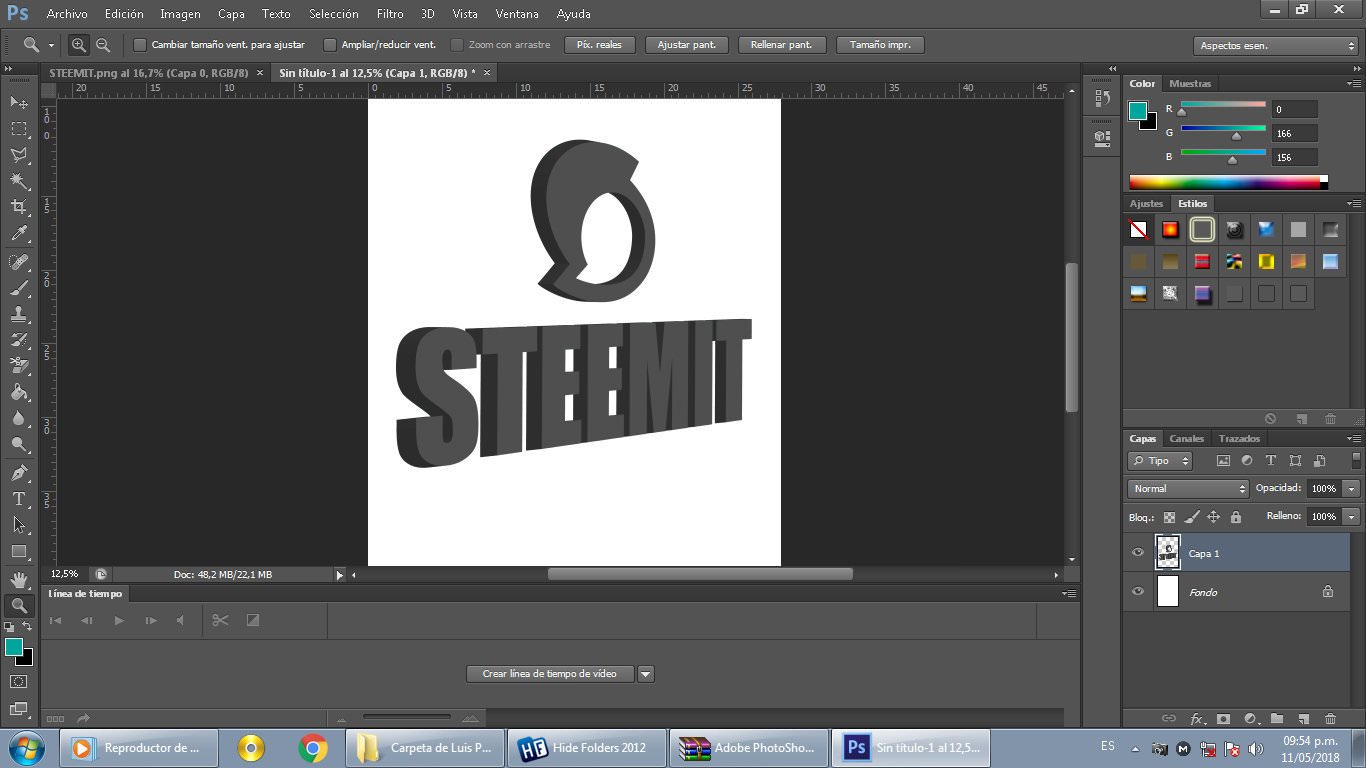Open the Opacidad slider dropdown arrow
Viewport: 1366px width, 768px height.
1352,489
